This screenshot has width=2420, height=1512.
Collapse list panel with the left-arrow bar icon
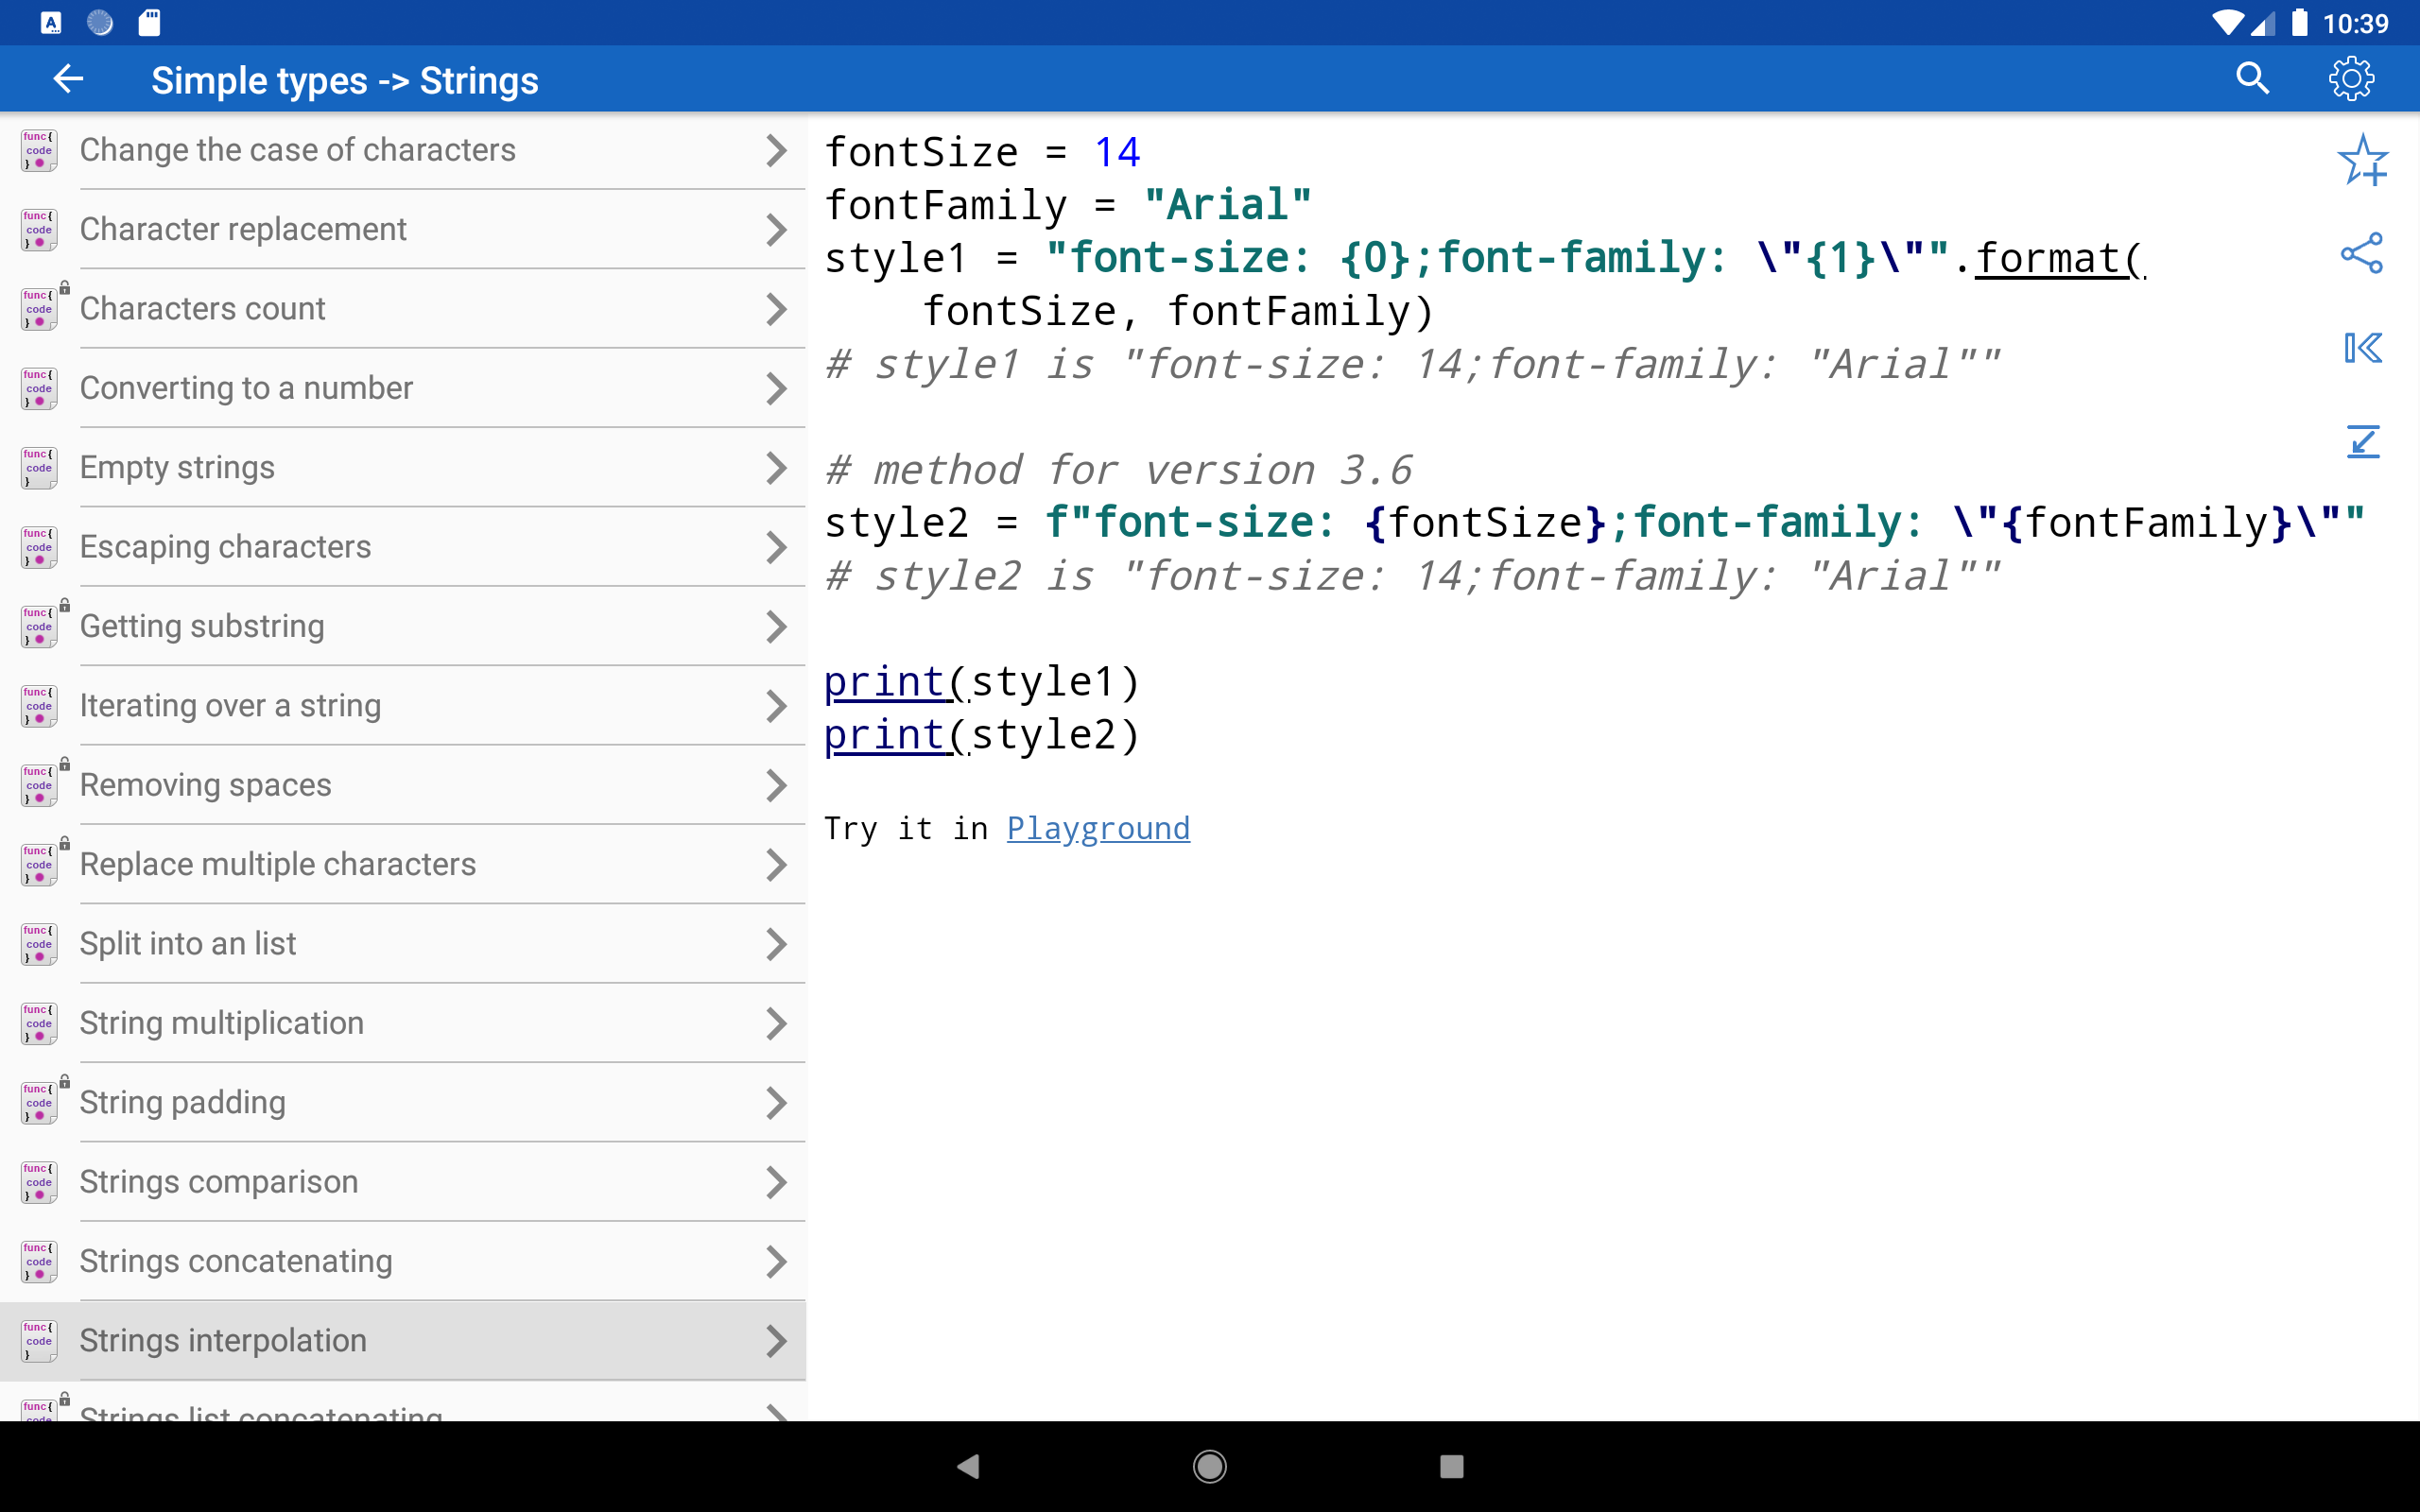pos(2363,348)
